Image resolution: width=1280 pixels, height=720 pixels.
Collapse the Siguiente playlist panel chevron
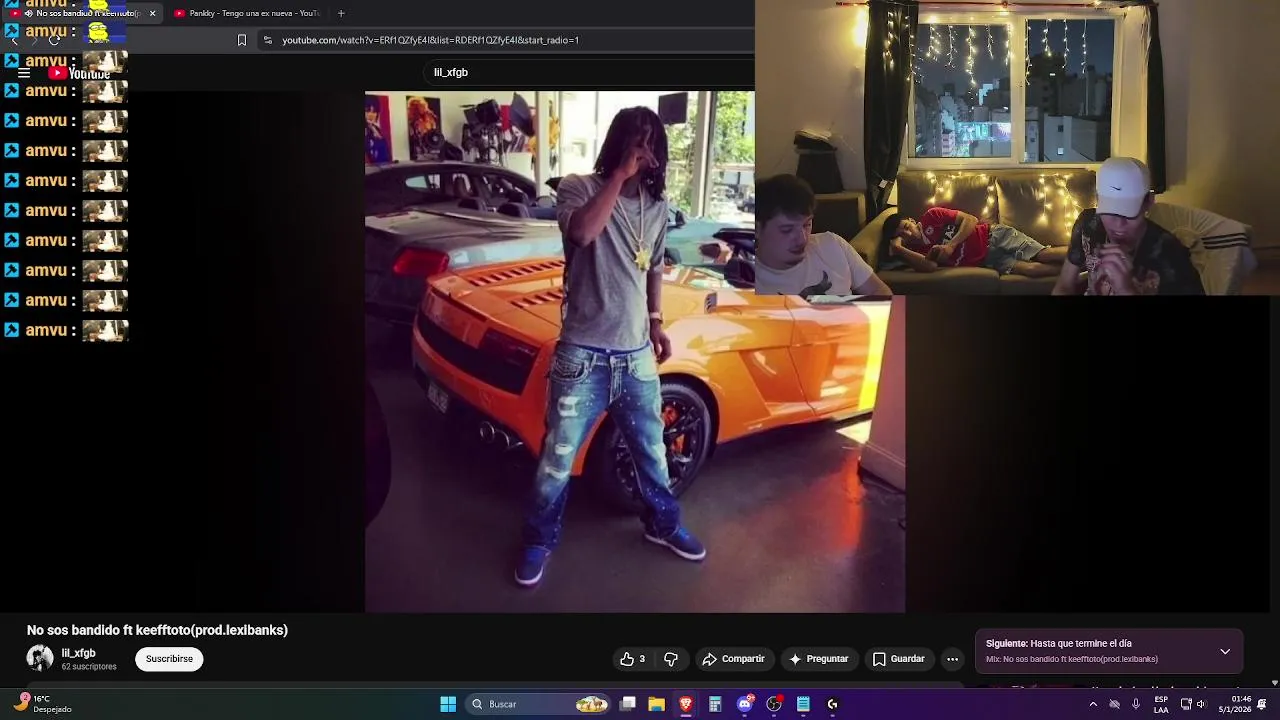tap(1225, 651)
